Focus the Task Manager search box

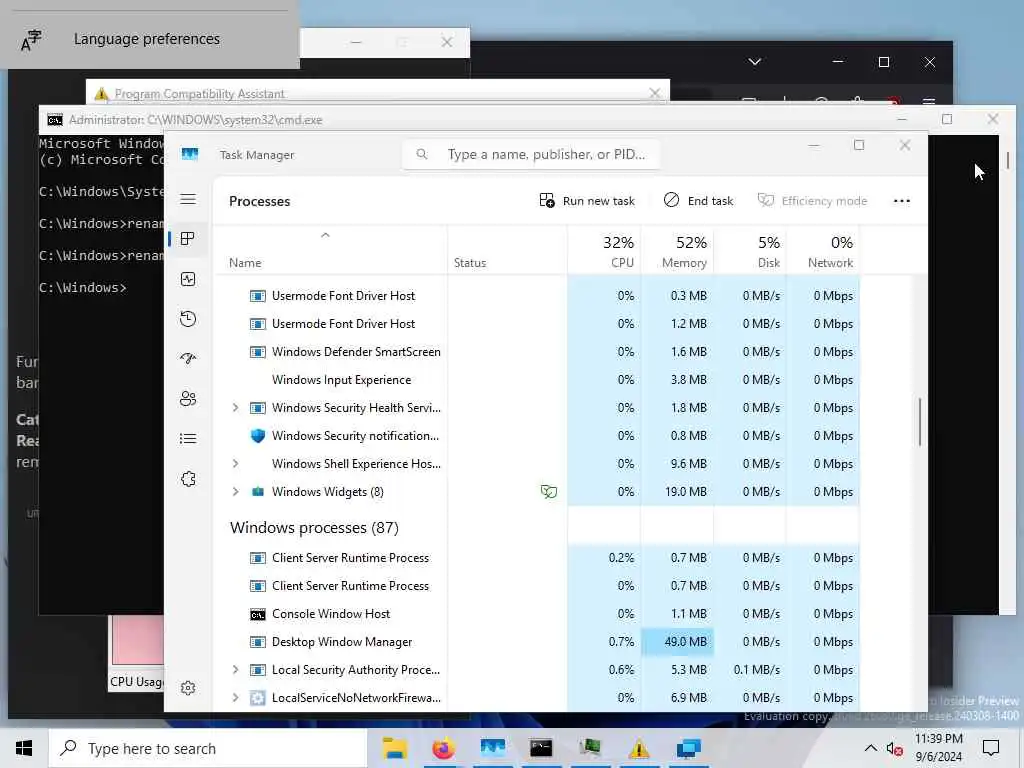[x=531, y=154]
